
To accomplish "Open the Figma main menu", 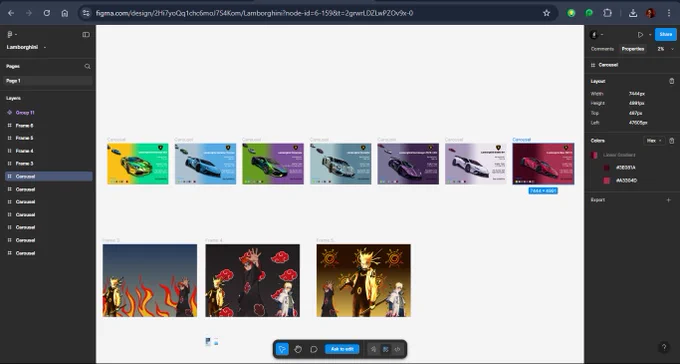I will [x=12, y=34].
